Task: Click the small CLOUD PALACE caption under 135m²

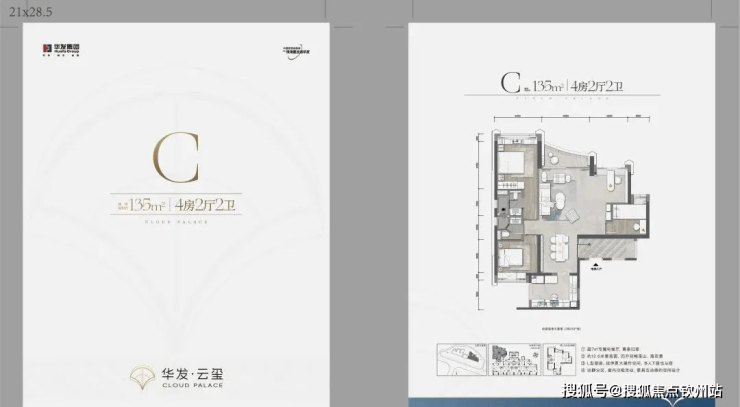Action: [176, 221]
